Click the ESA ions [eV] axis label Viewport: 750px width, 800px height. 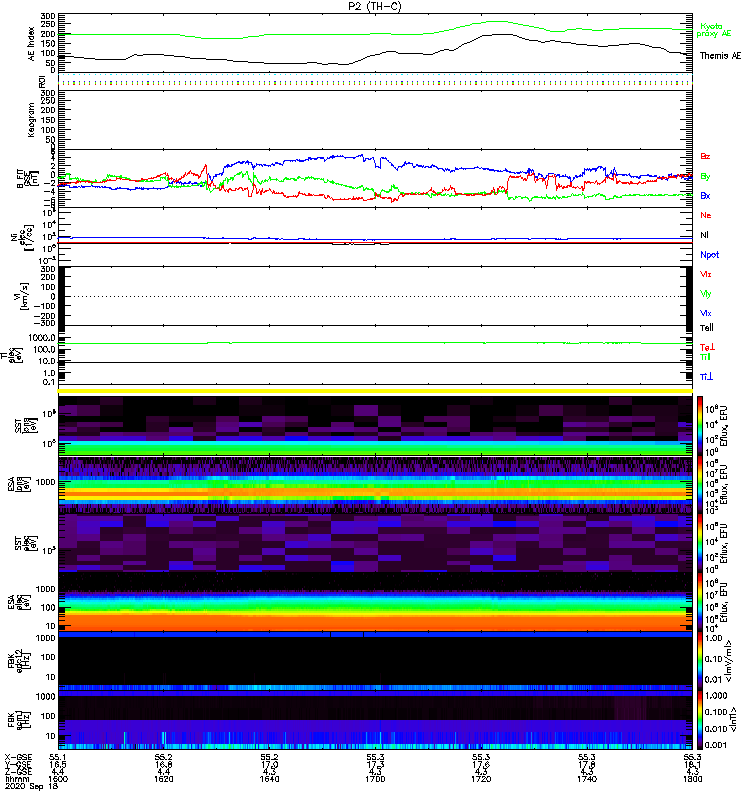(19, 484)
